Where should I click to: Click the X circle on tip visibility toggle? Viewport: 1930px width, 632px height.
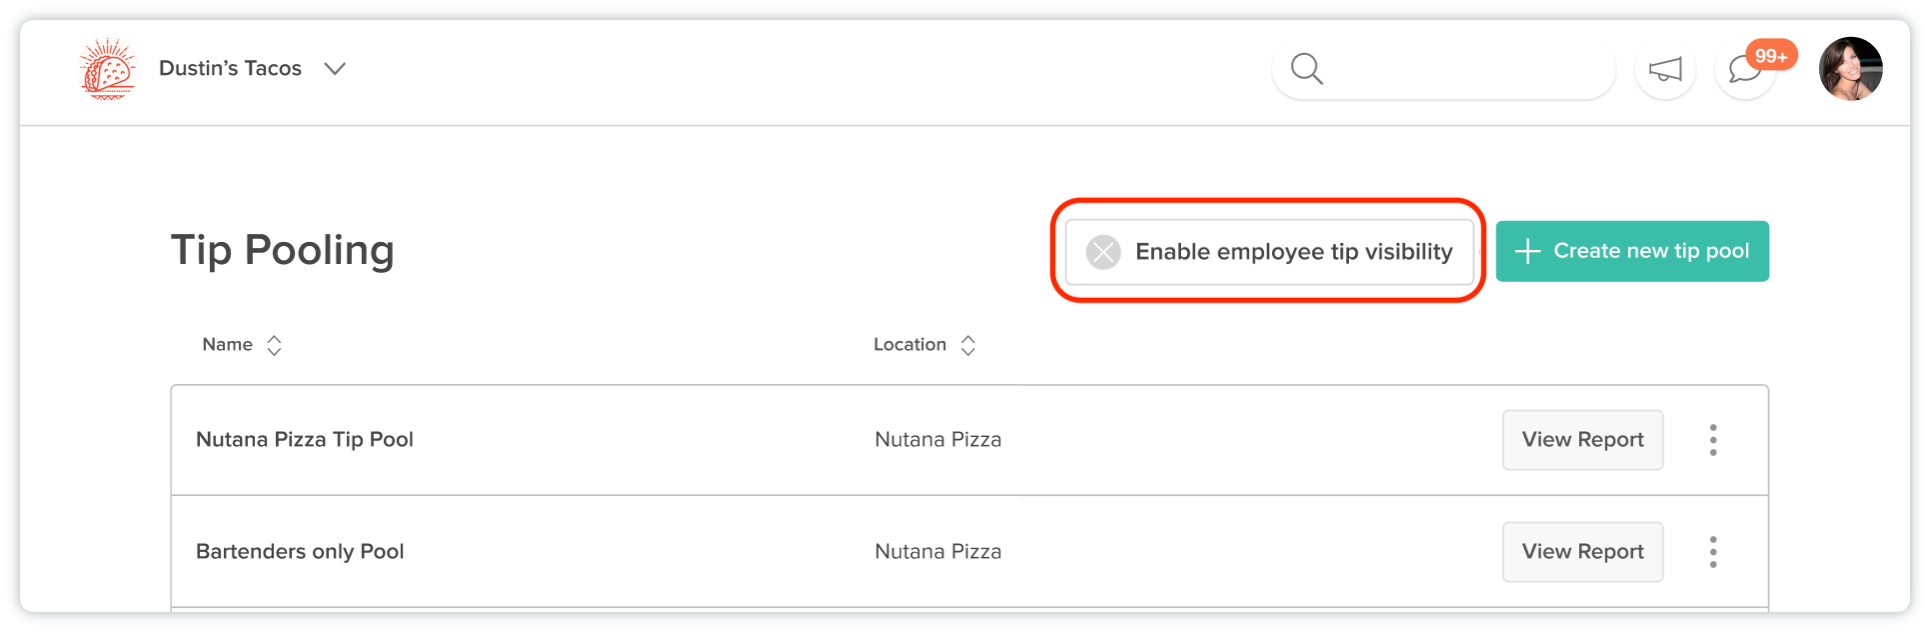point(1103,252)
